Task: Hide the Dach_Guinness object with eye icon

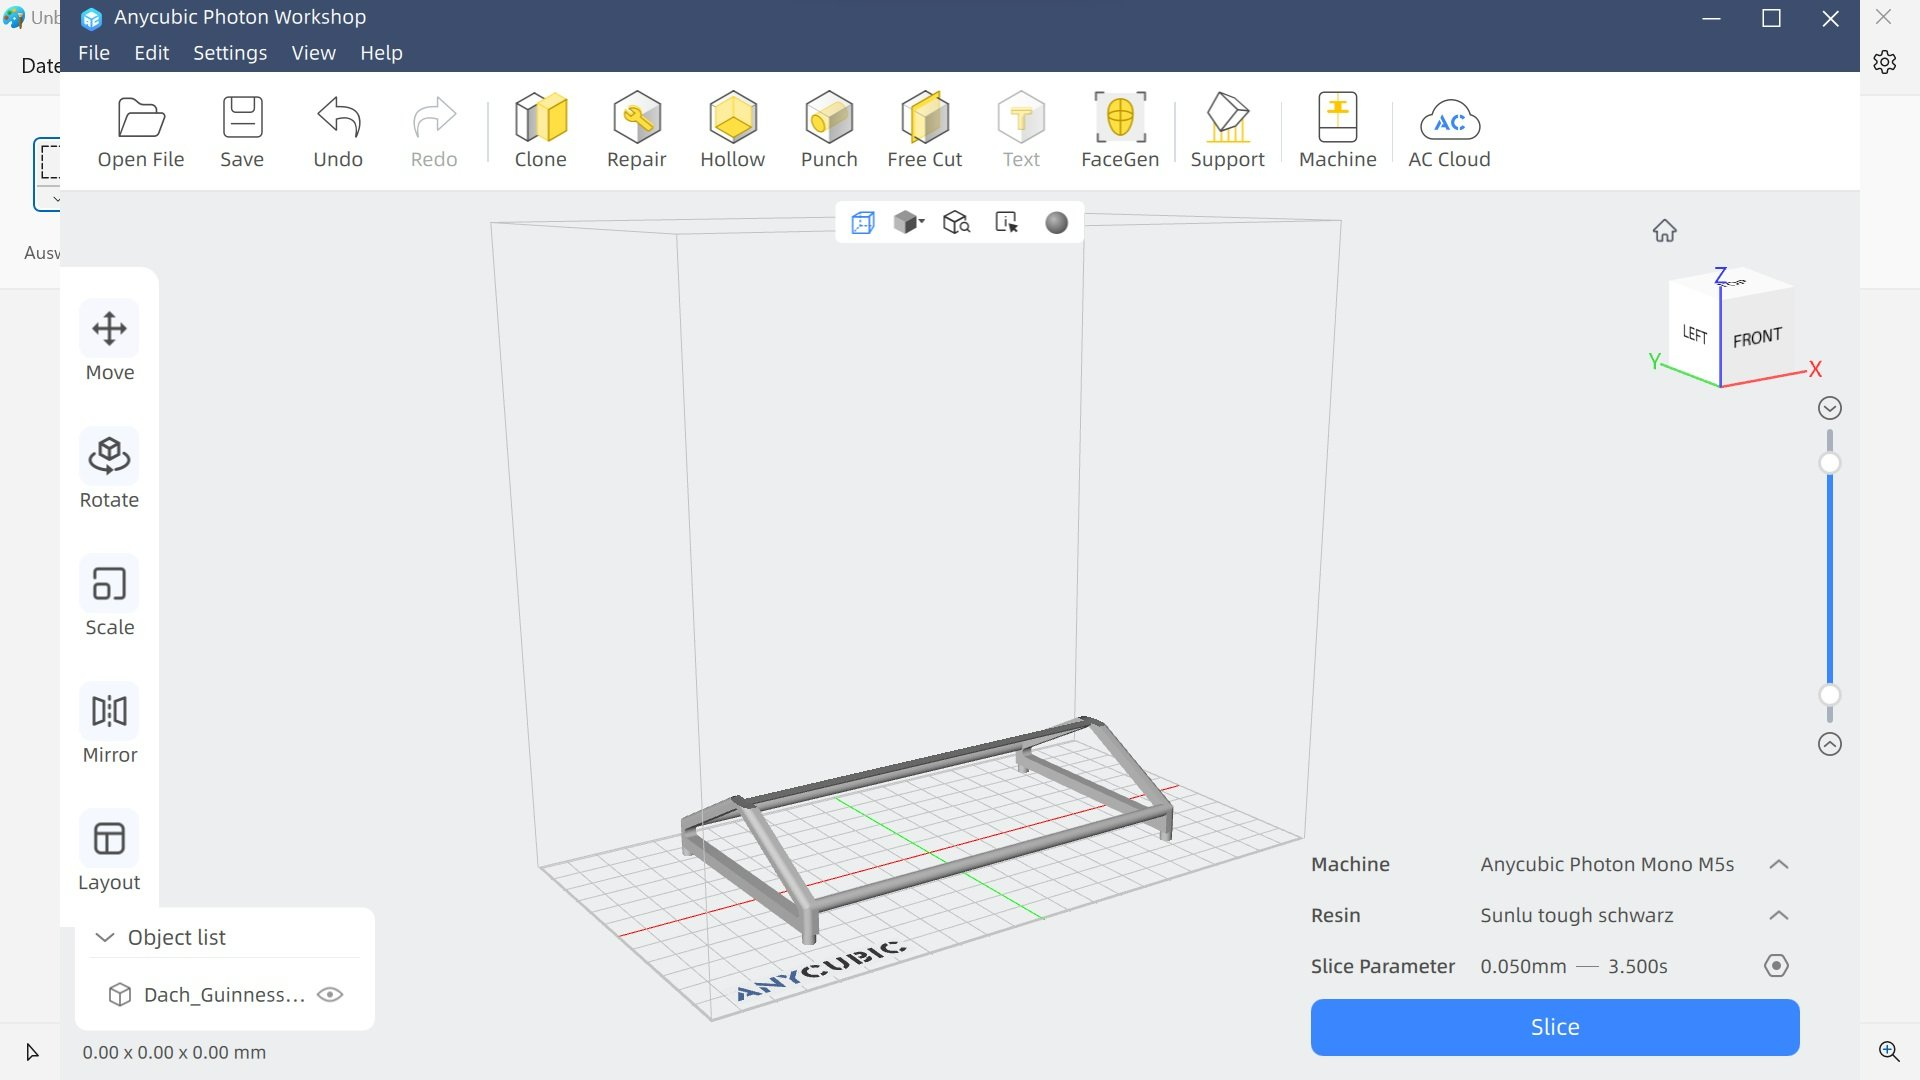Action: point(330,994)
